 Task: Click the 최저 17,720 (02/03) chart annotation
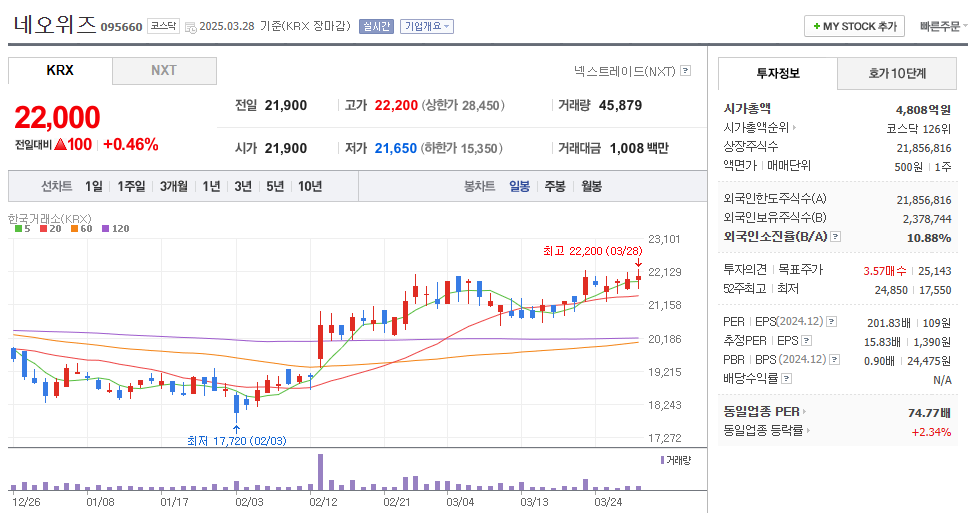click(x=236, y=440)
